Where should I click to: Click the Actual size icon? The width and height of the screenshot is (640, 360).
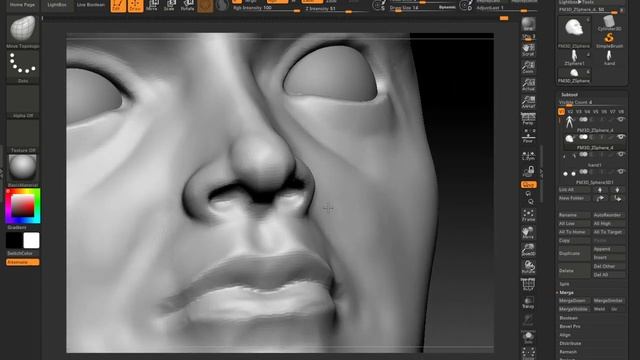point(528,85)
